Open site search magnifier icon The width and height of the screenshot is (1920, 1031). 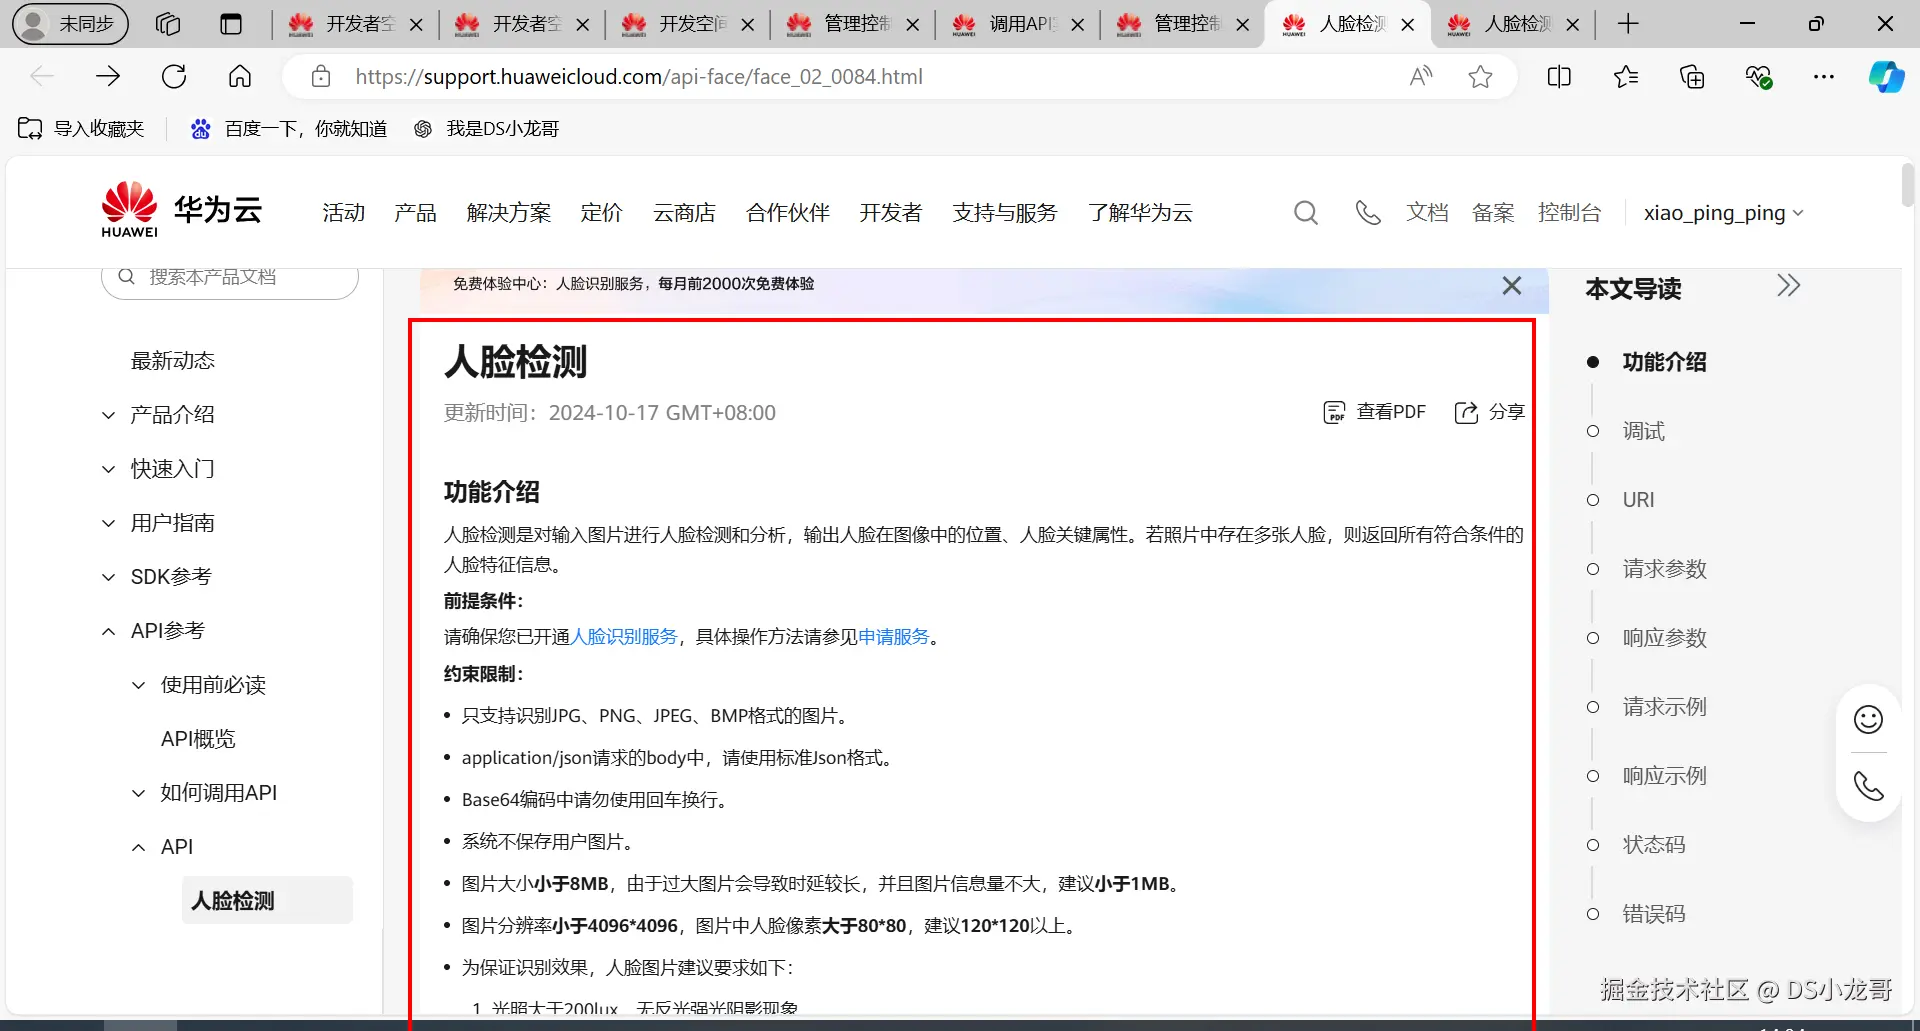click(1306, 213)
